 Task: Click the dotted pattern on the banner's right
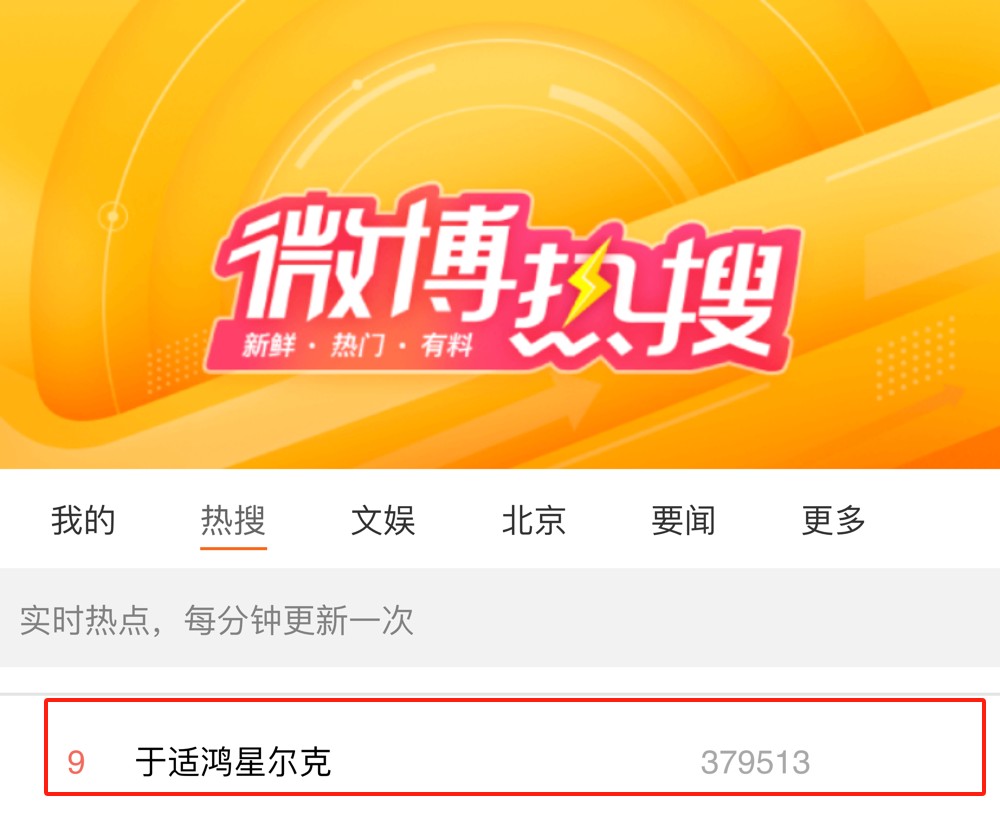(x=916, y=357)
